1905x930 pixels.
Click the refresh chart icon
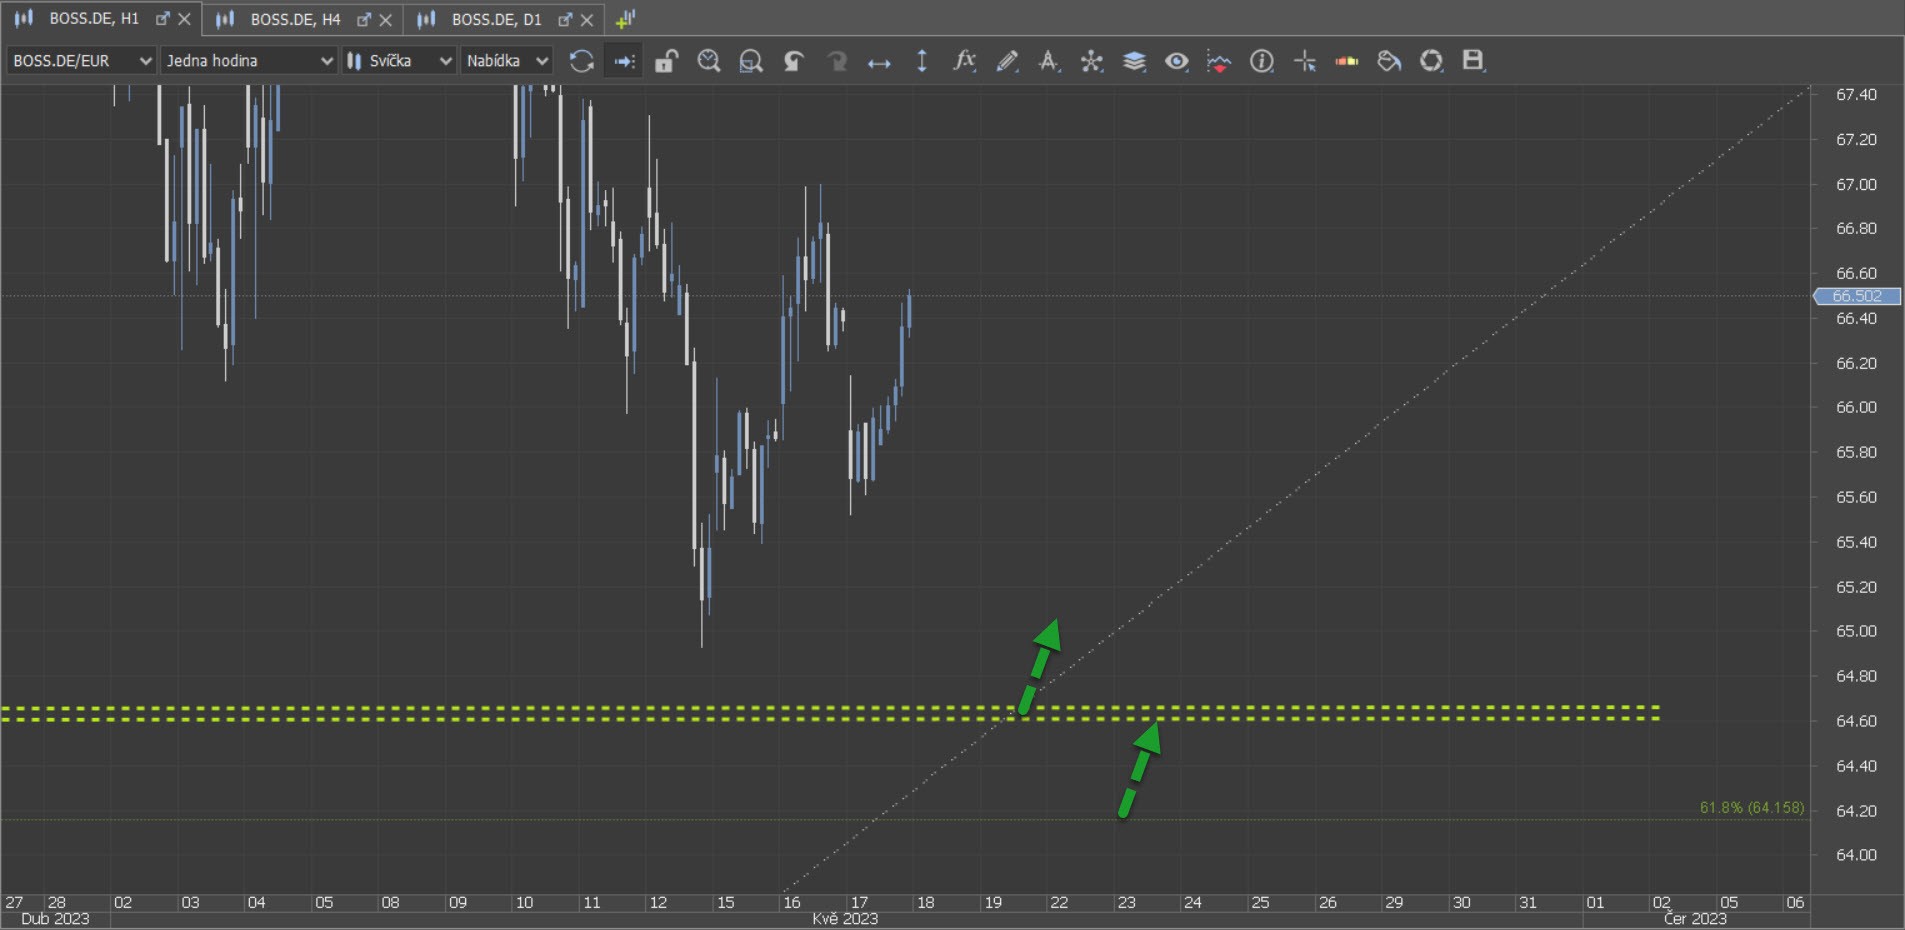point(581,61)
